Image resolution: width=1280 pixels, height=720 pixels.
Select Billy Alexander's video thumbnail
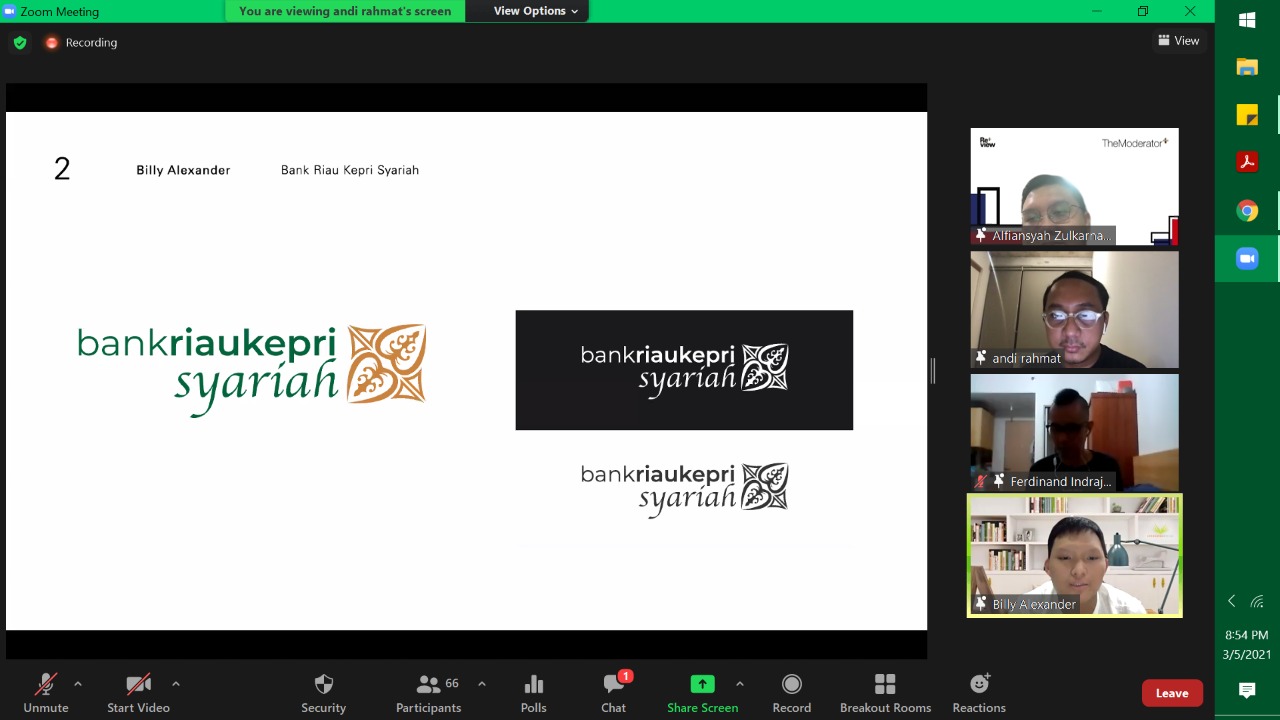(x=1074, y=555)
